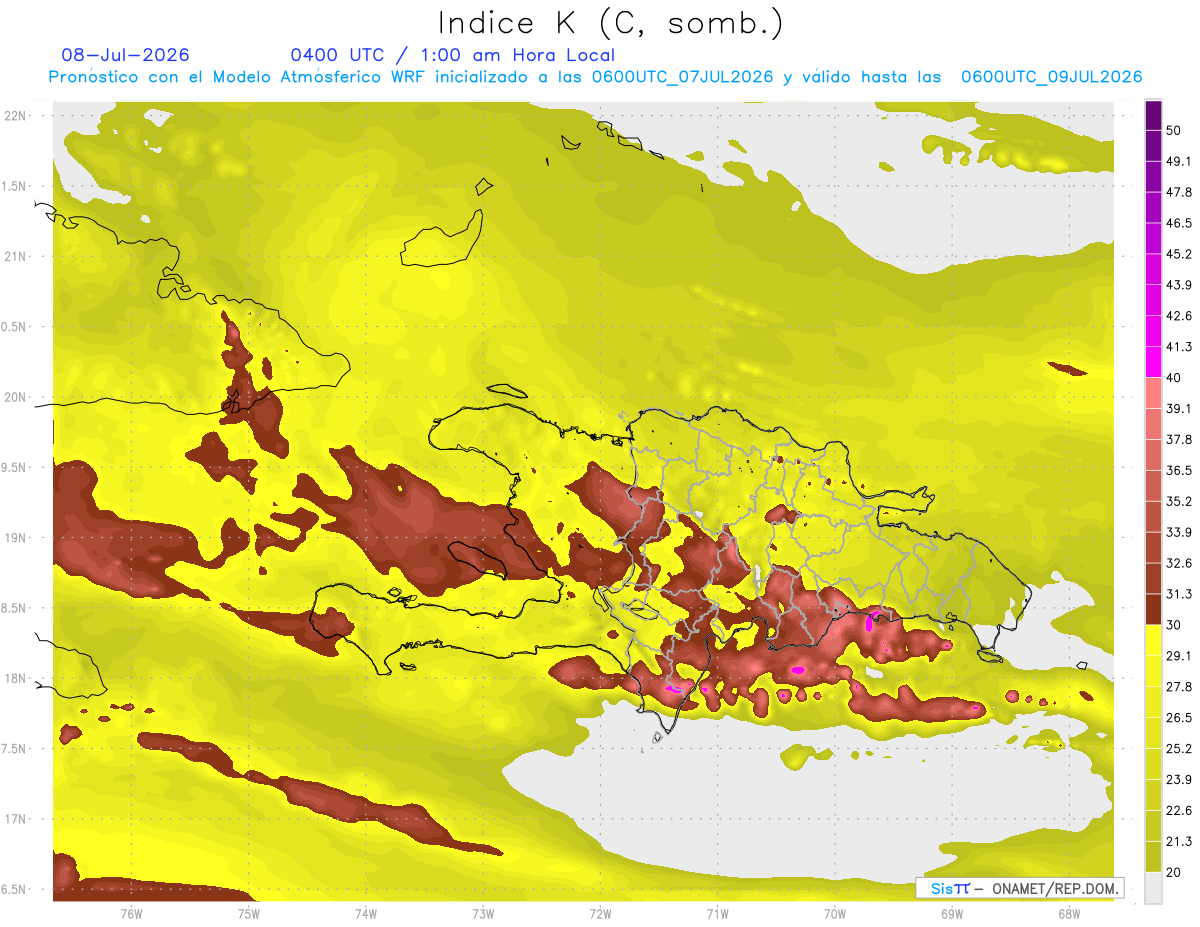Select the longitude axis label "73W"
This screenshot has width=1200, height=927.
click(483, 914)
